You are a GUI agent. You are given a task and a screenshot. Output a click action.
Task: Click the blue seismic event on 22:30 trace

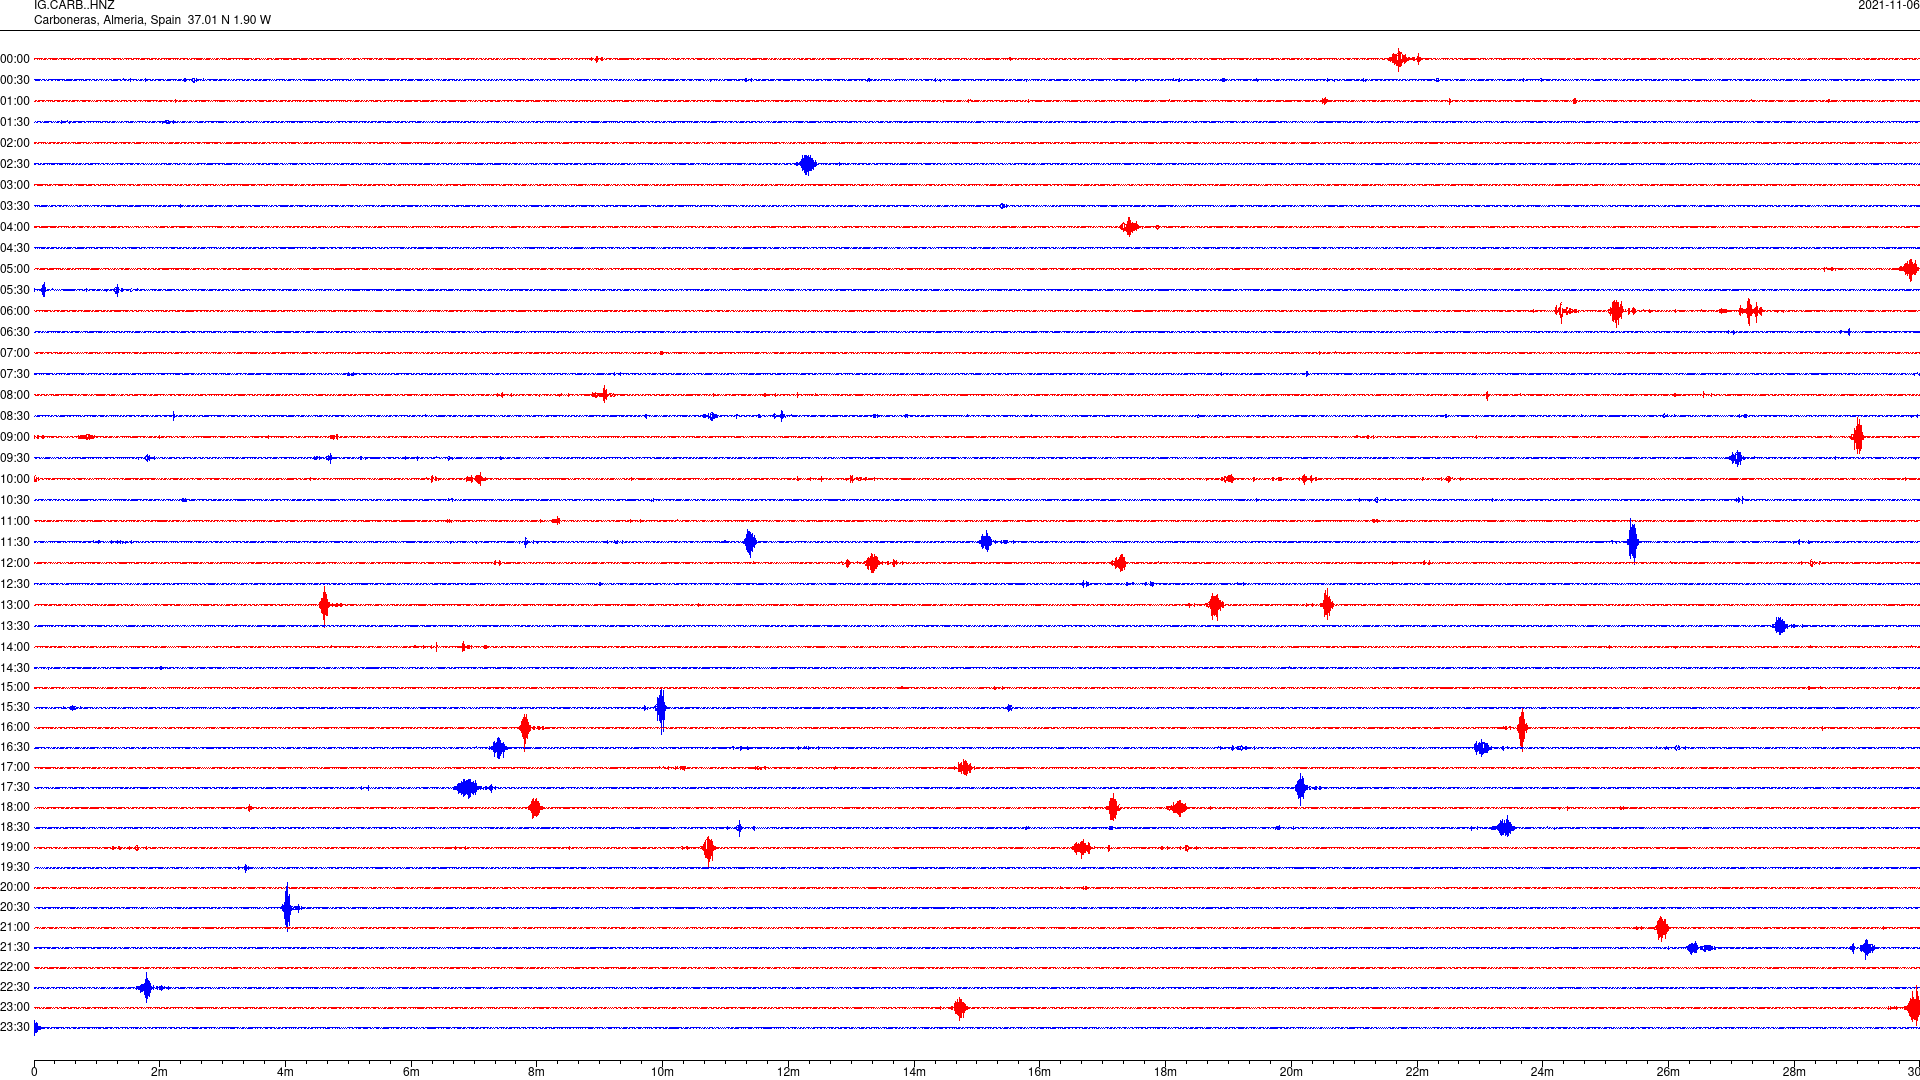pos(146,988)
